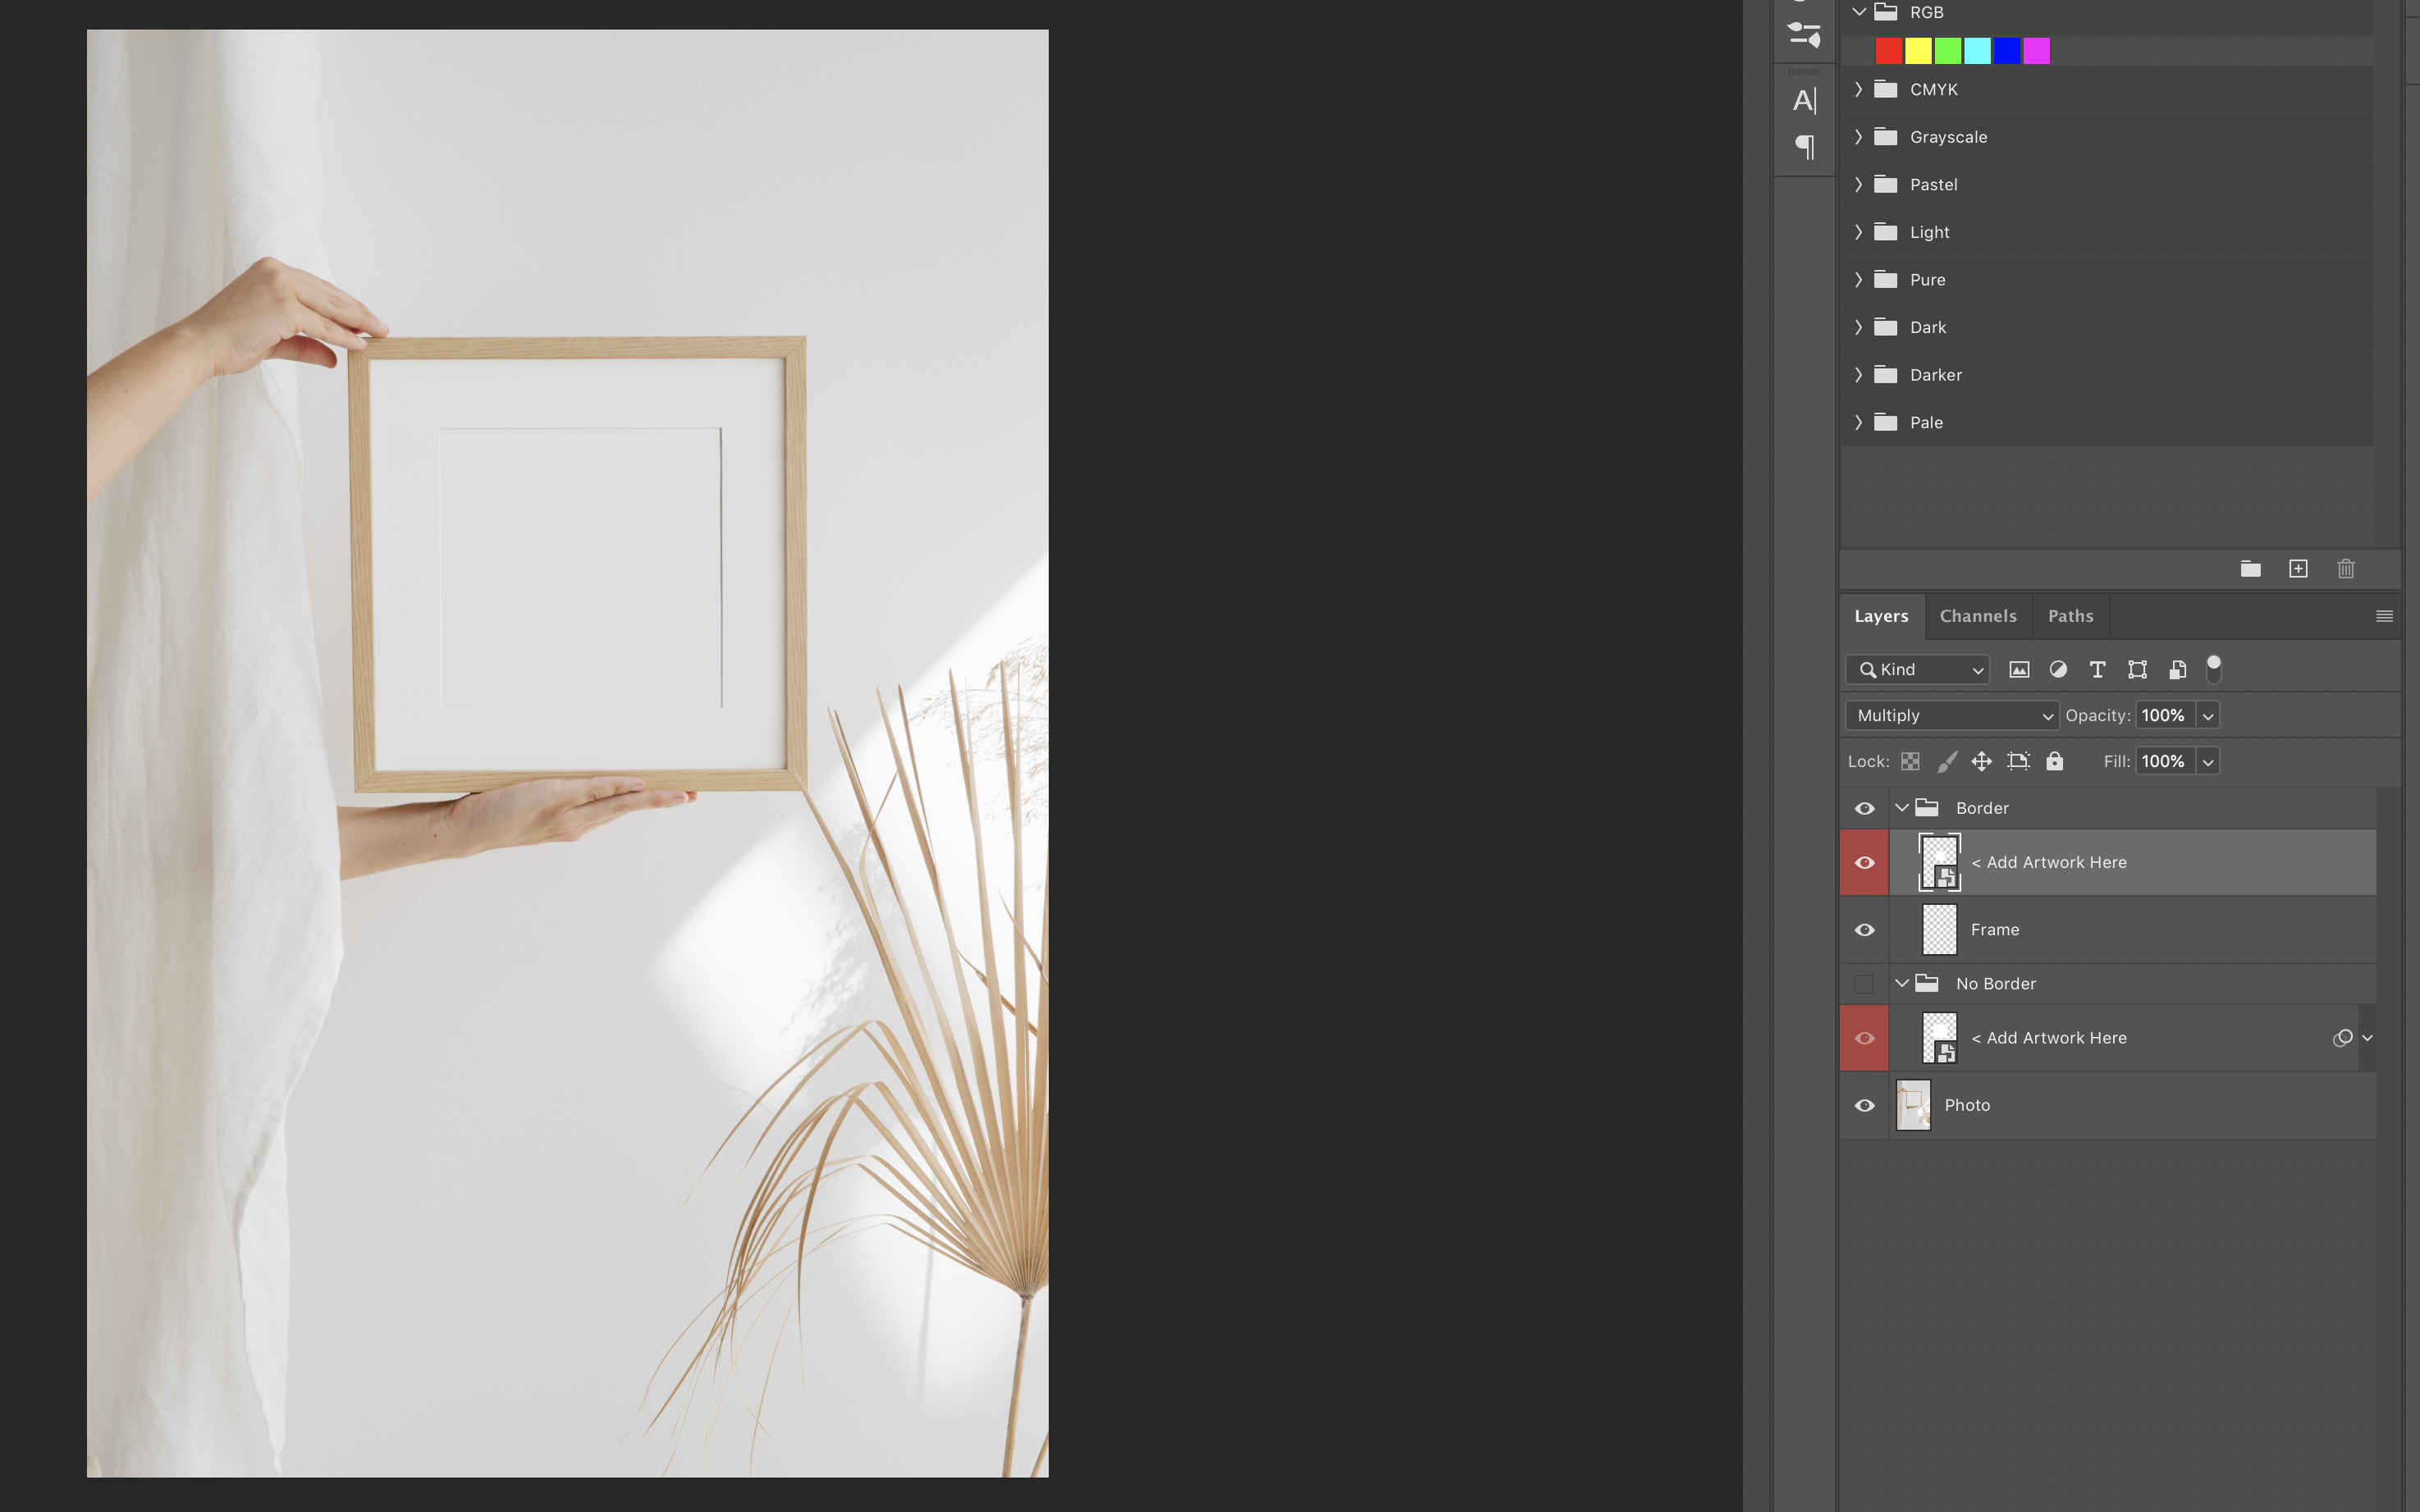Switch to the Channels tab

click(x=1977, y=616)
